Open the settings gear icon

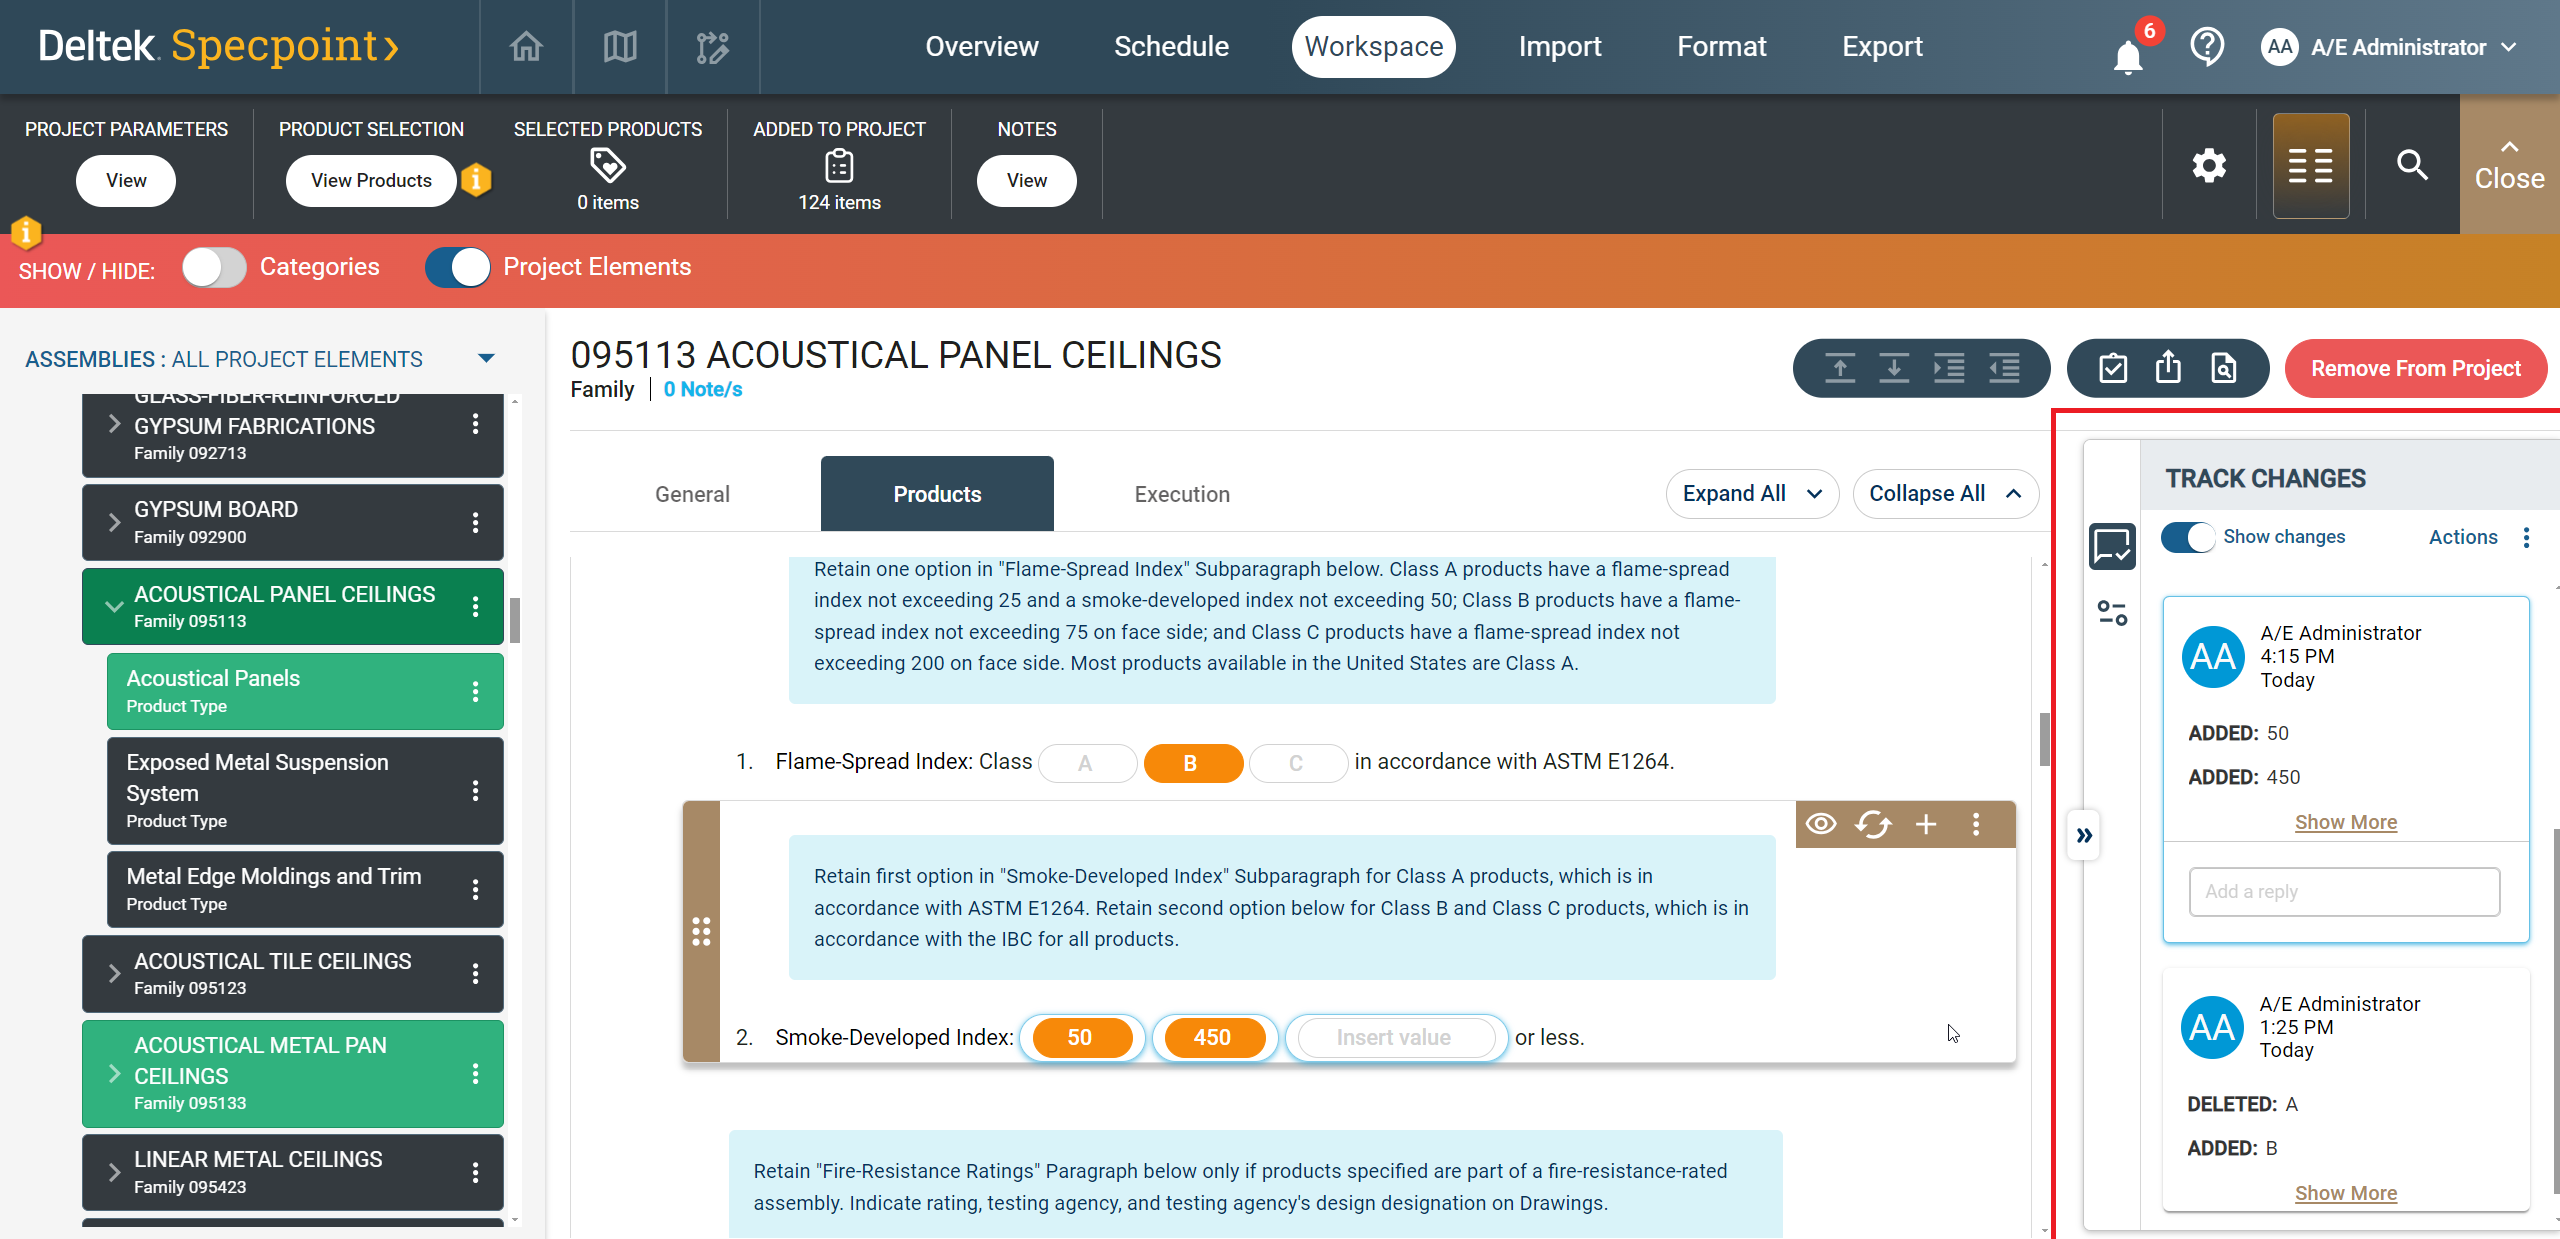(2209, 165)
